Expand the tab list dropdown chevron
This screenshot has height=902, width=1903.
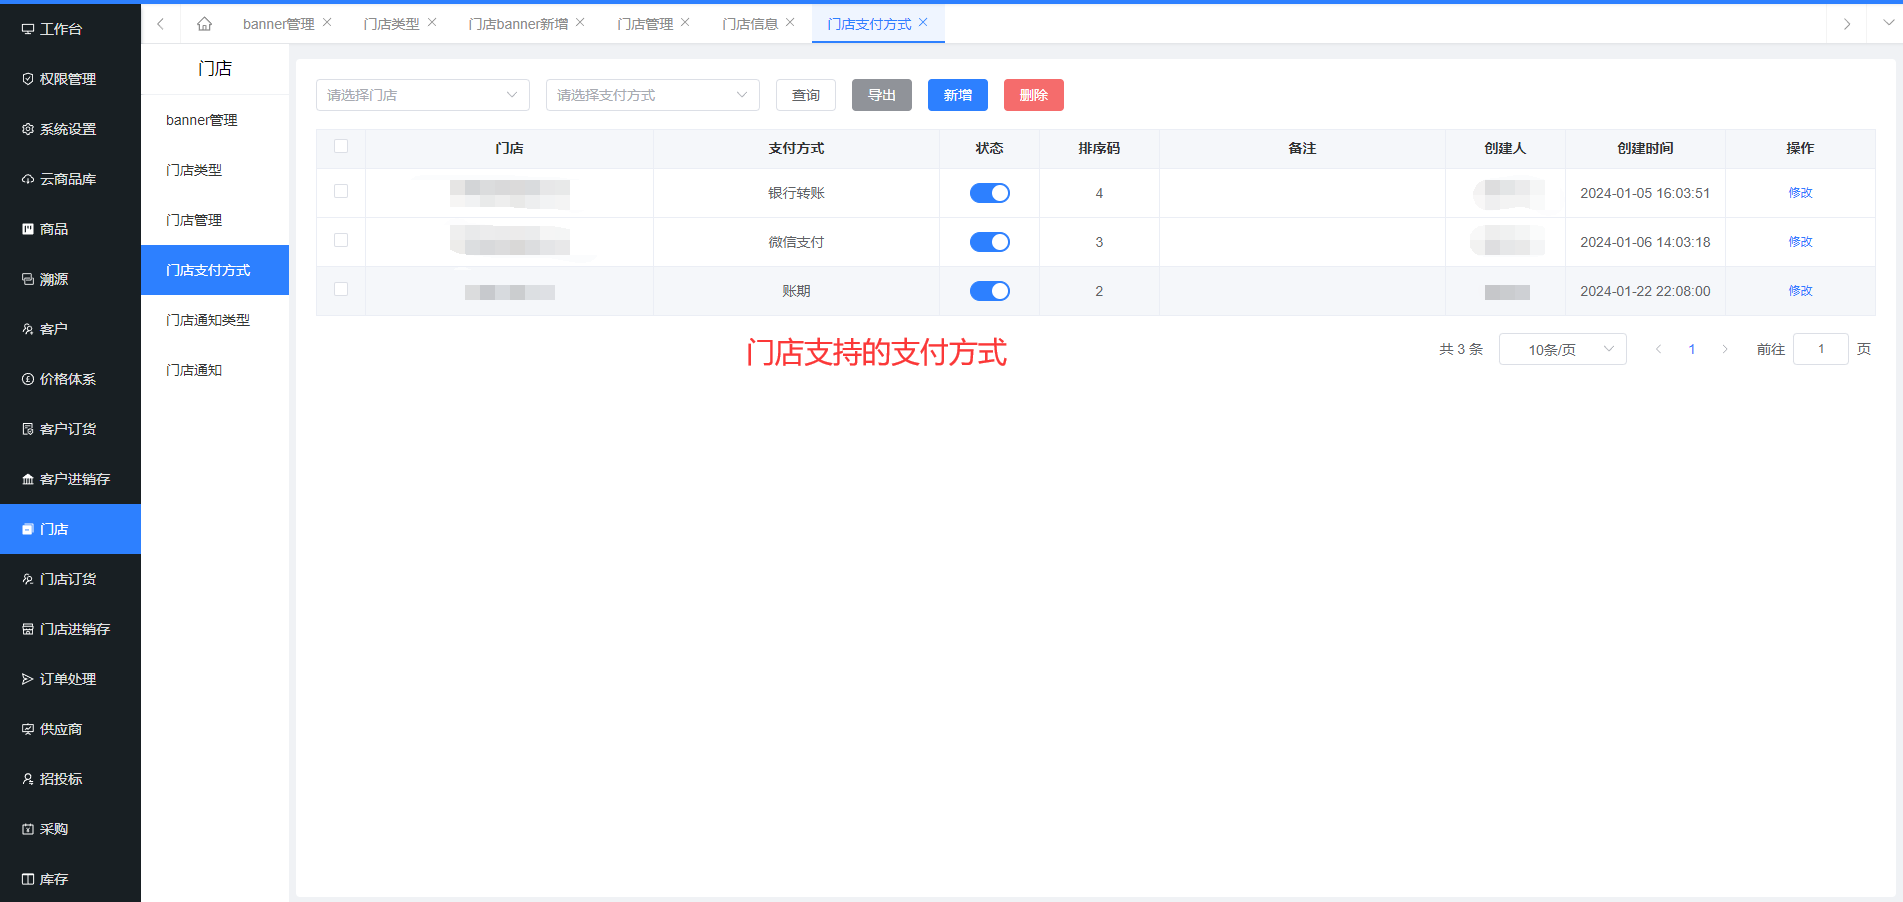pyautogui.click(x=1886, y=23)
